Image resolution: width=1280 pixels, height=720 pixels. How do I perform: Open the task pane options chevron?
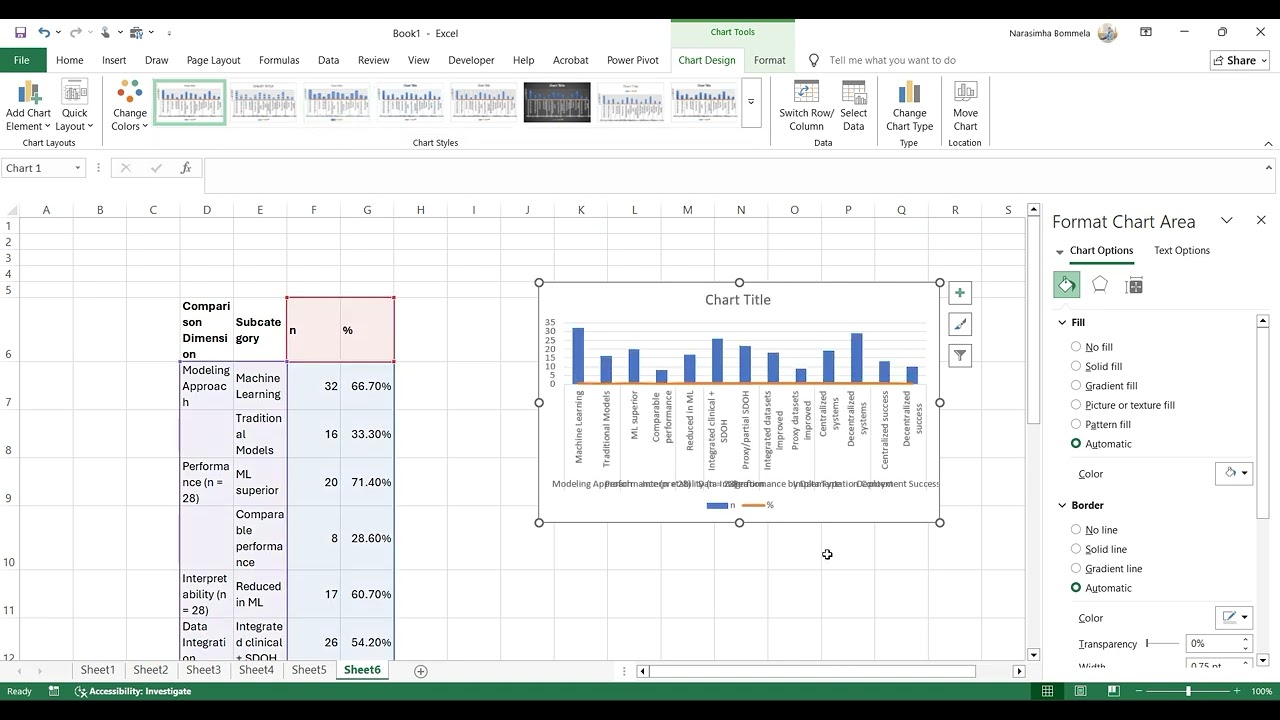[x=1227, y=220]
